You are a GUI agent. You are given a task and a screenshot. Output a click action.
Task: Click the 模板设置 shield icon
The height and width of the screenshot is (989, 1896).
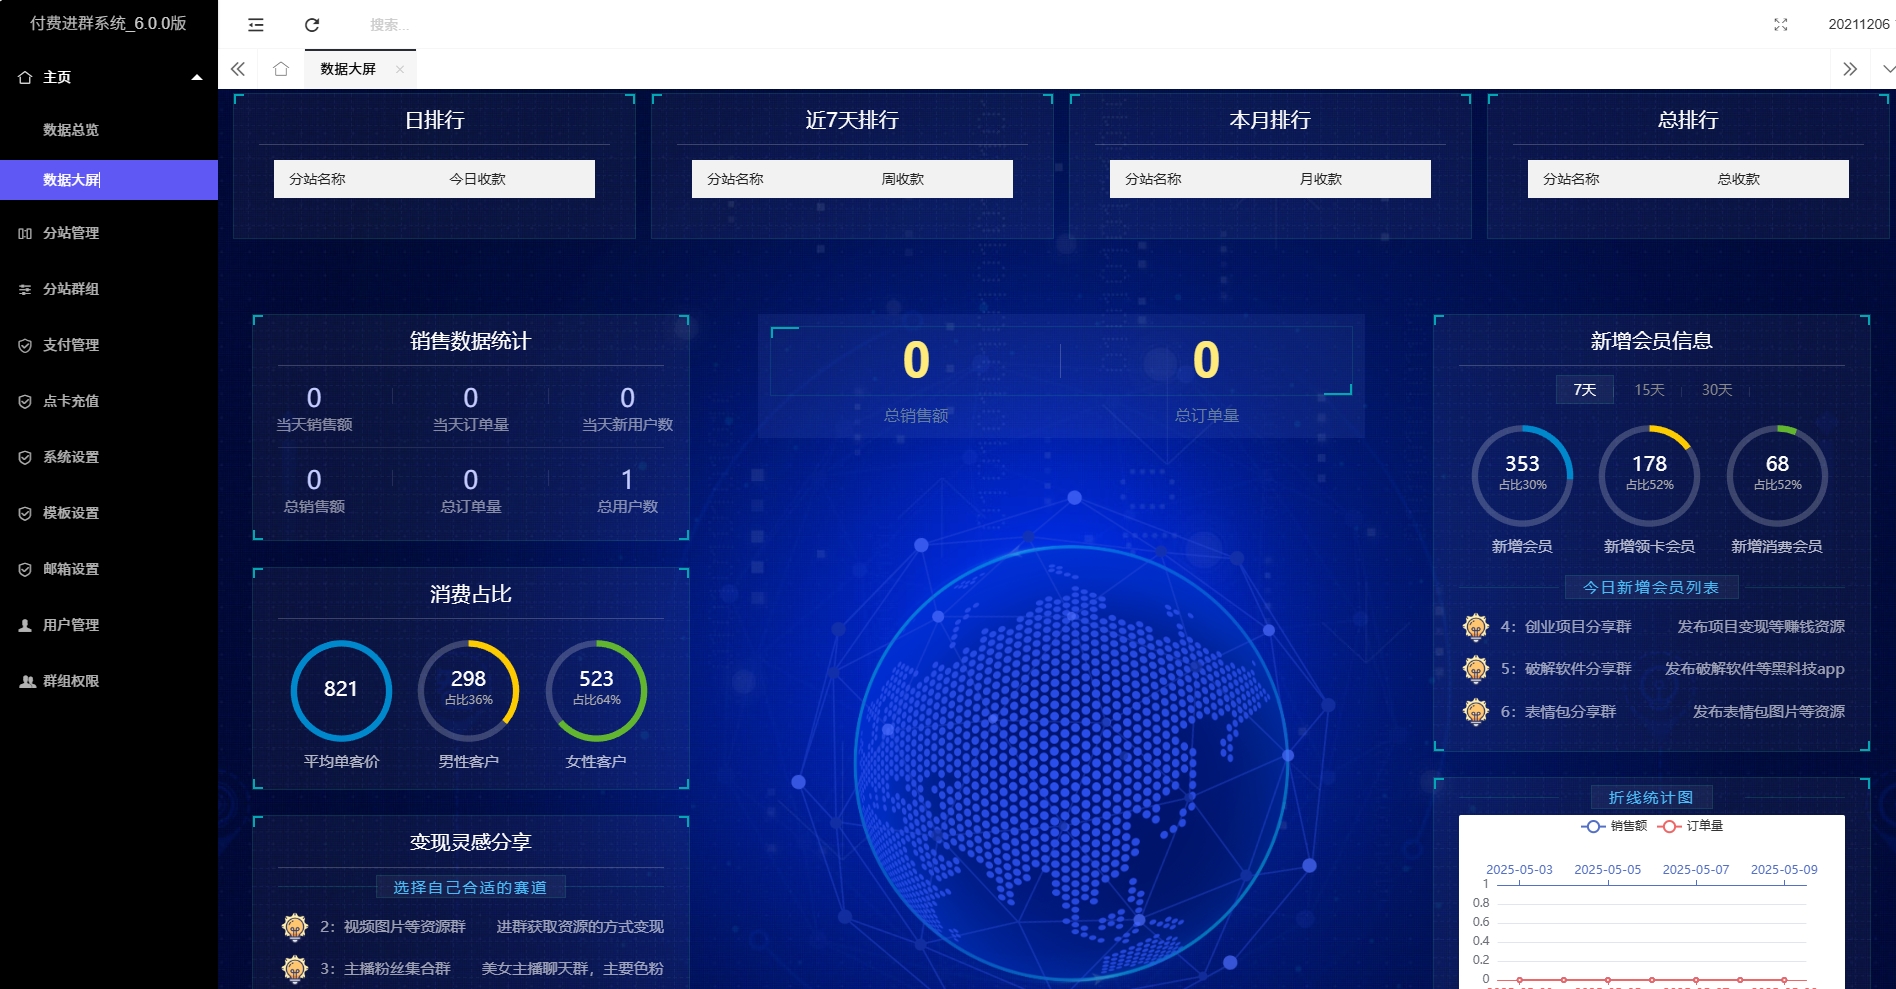pos(25,513)
